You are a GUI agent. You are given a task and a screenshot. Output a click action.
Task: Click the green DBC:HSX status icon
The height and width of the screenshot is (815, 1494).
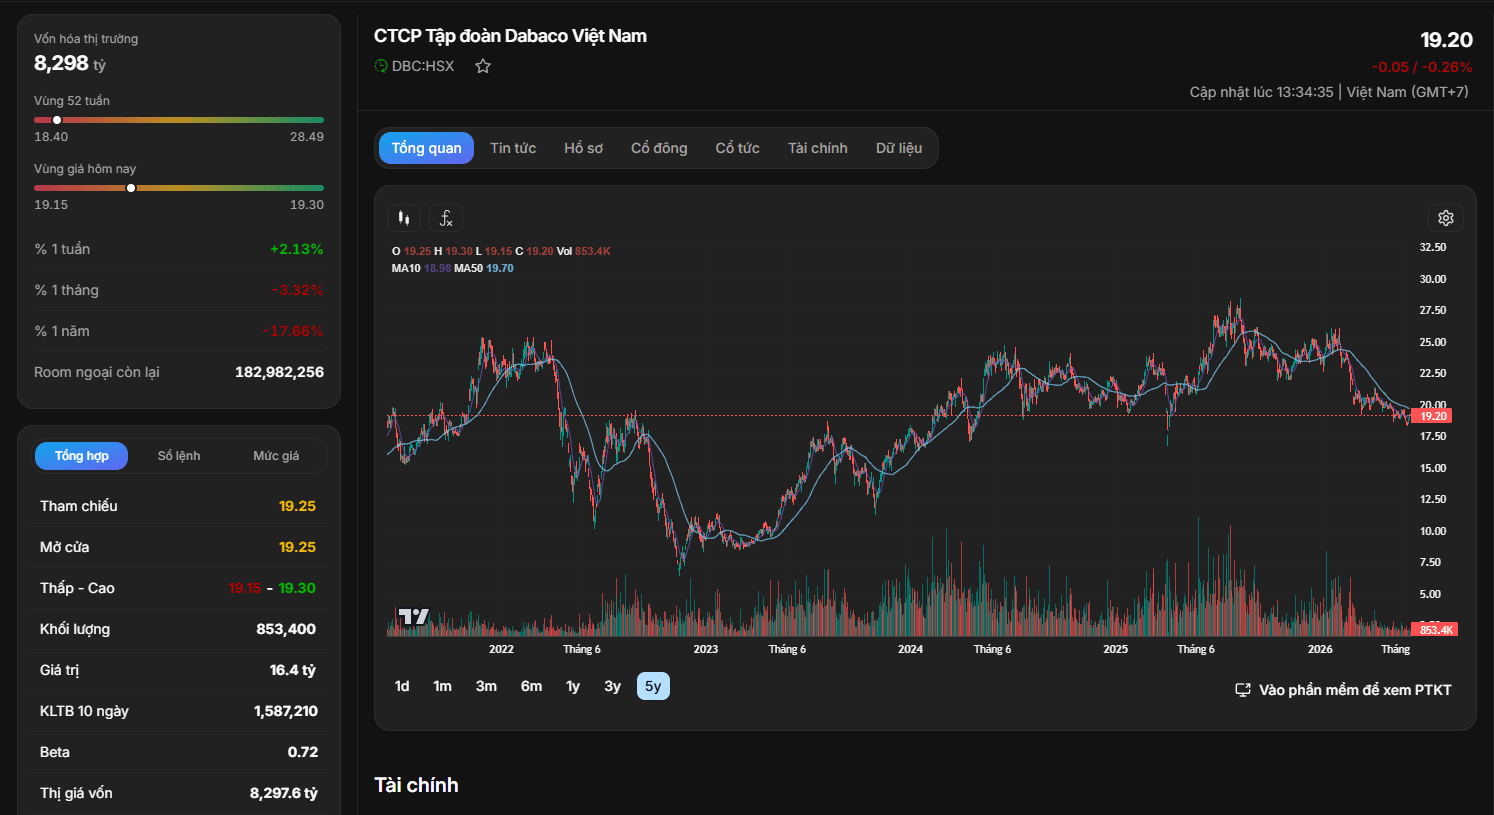381,66
